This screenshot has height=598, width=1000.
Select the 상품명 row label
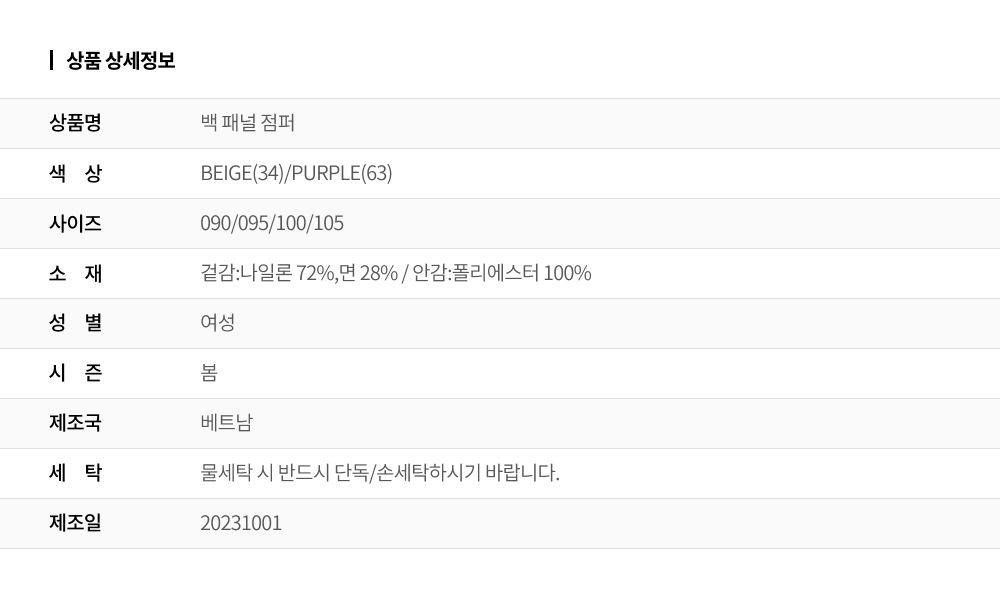[x=75, y=122]
